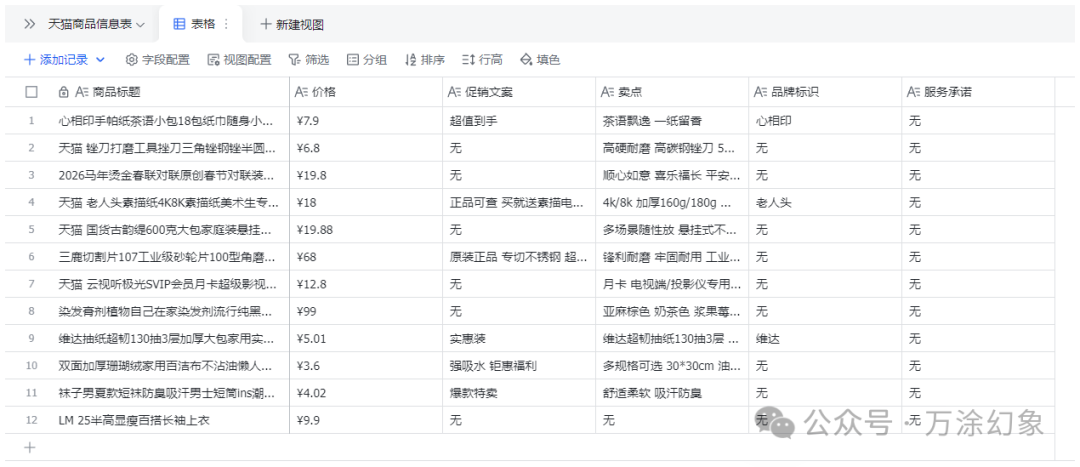Select the cell 茶语飘逸 一纸留香

(672, 121)
